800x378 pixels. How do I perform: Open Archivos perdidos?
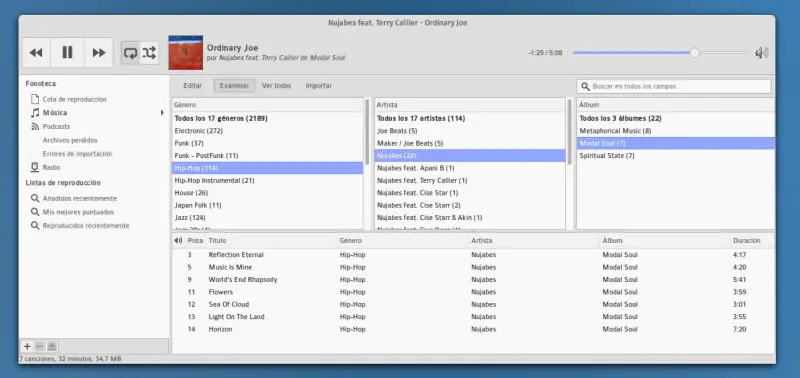tap(70, 140)
